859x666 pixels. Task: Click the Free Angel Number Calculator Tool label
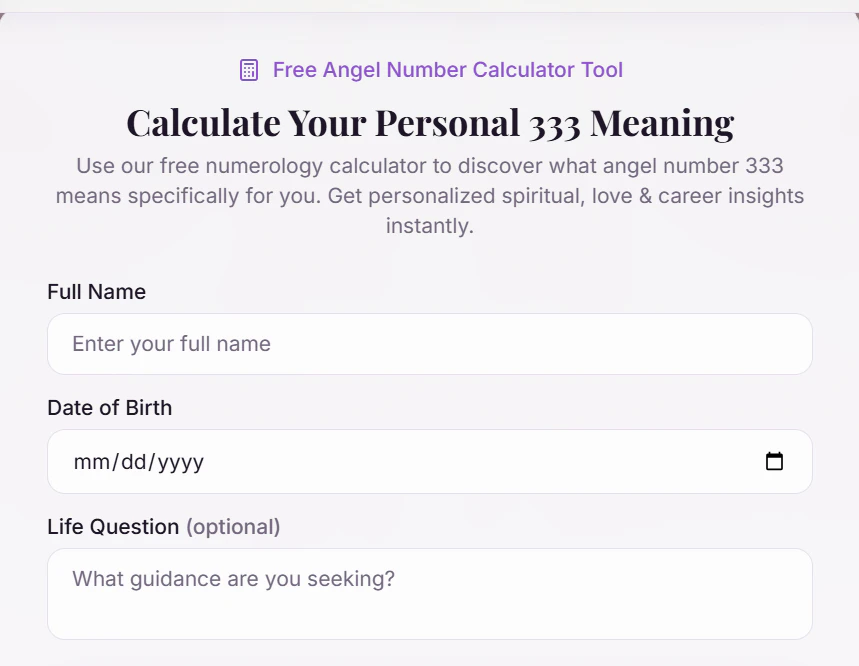(448, 70)
